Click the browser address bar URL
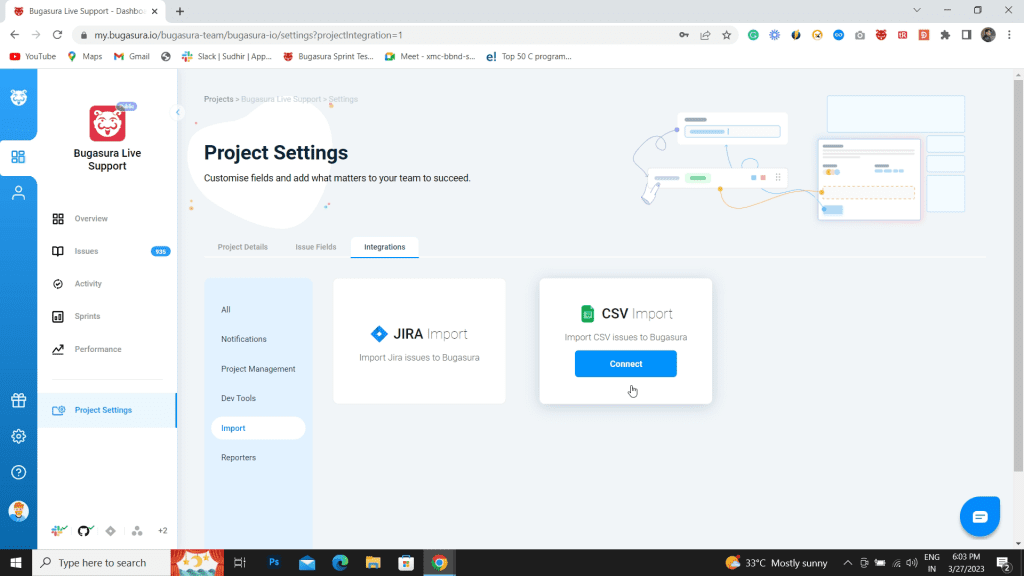1024x576 pixels. [x=248, y=35]
